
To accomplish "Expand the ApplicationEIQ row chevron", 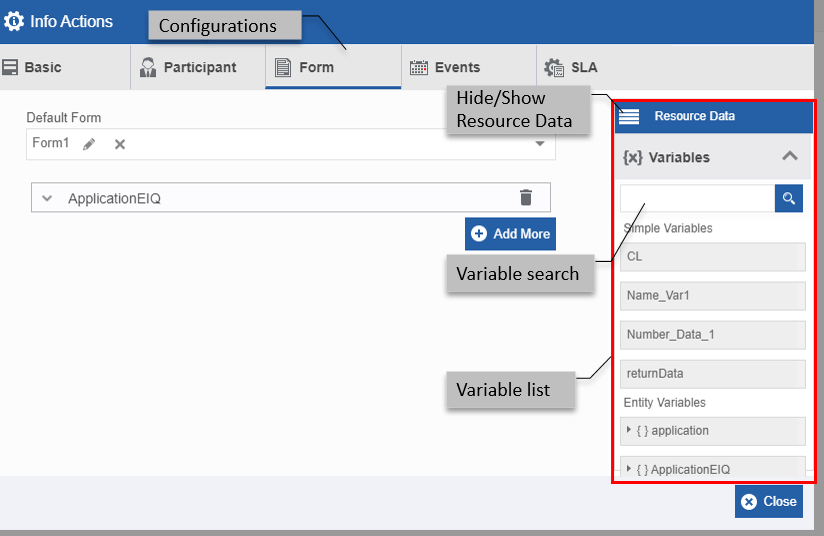I will coord(47,198).
